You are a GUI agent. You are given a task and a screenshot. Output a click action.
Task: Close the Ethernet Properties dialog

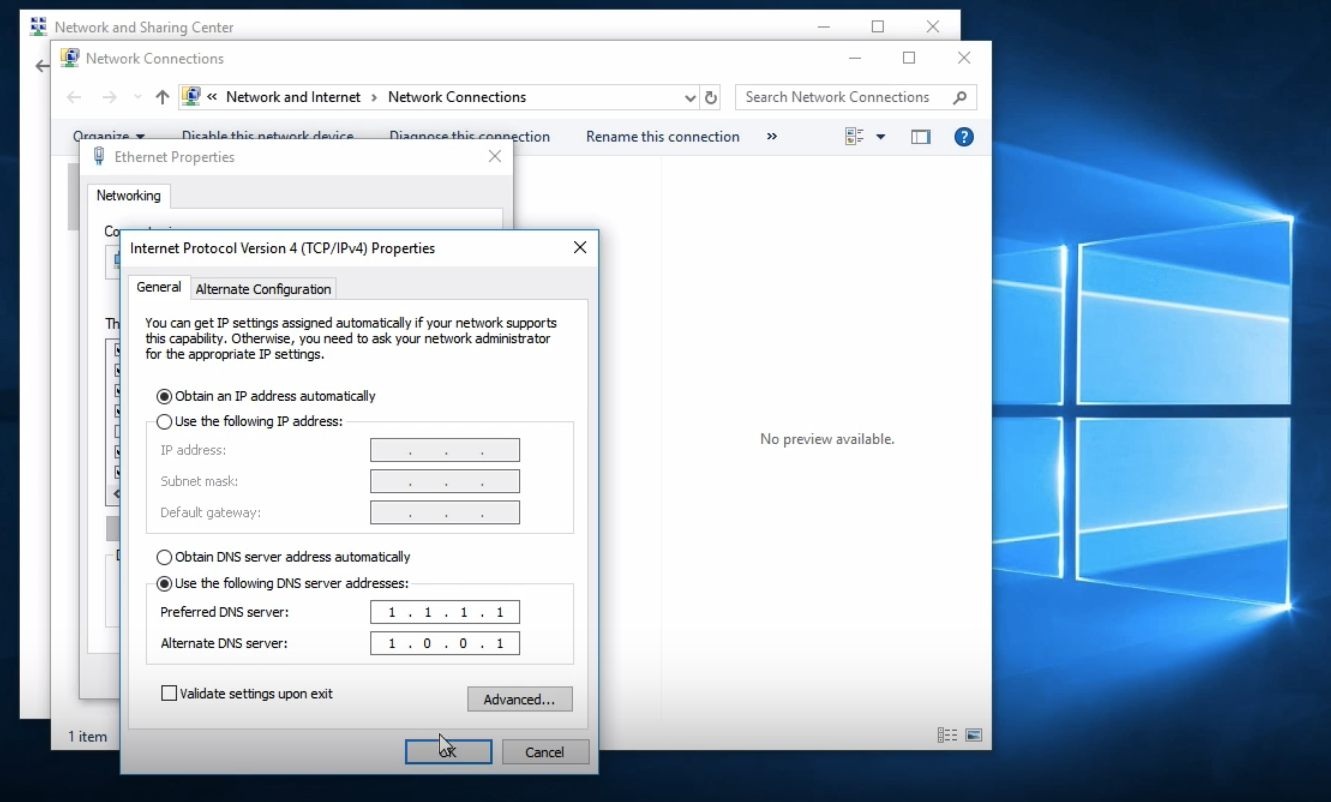(x=495, y=156)
